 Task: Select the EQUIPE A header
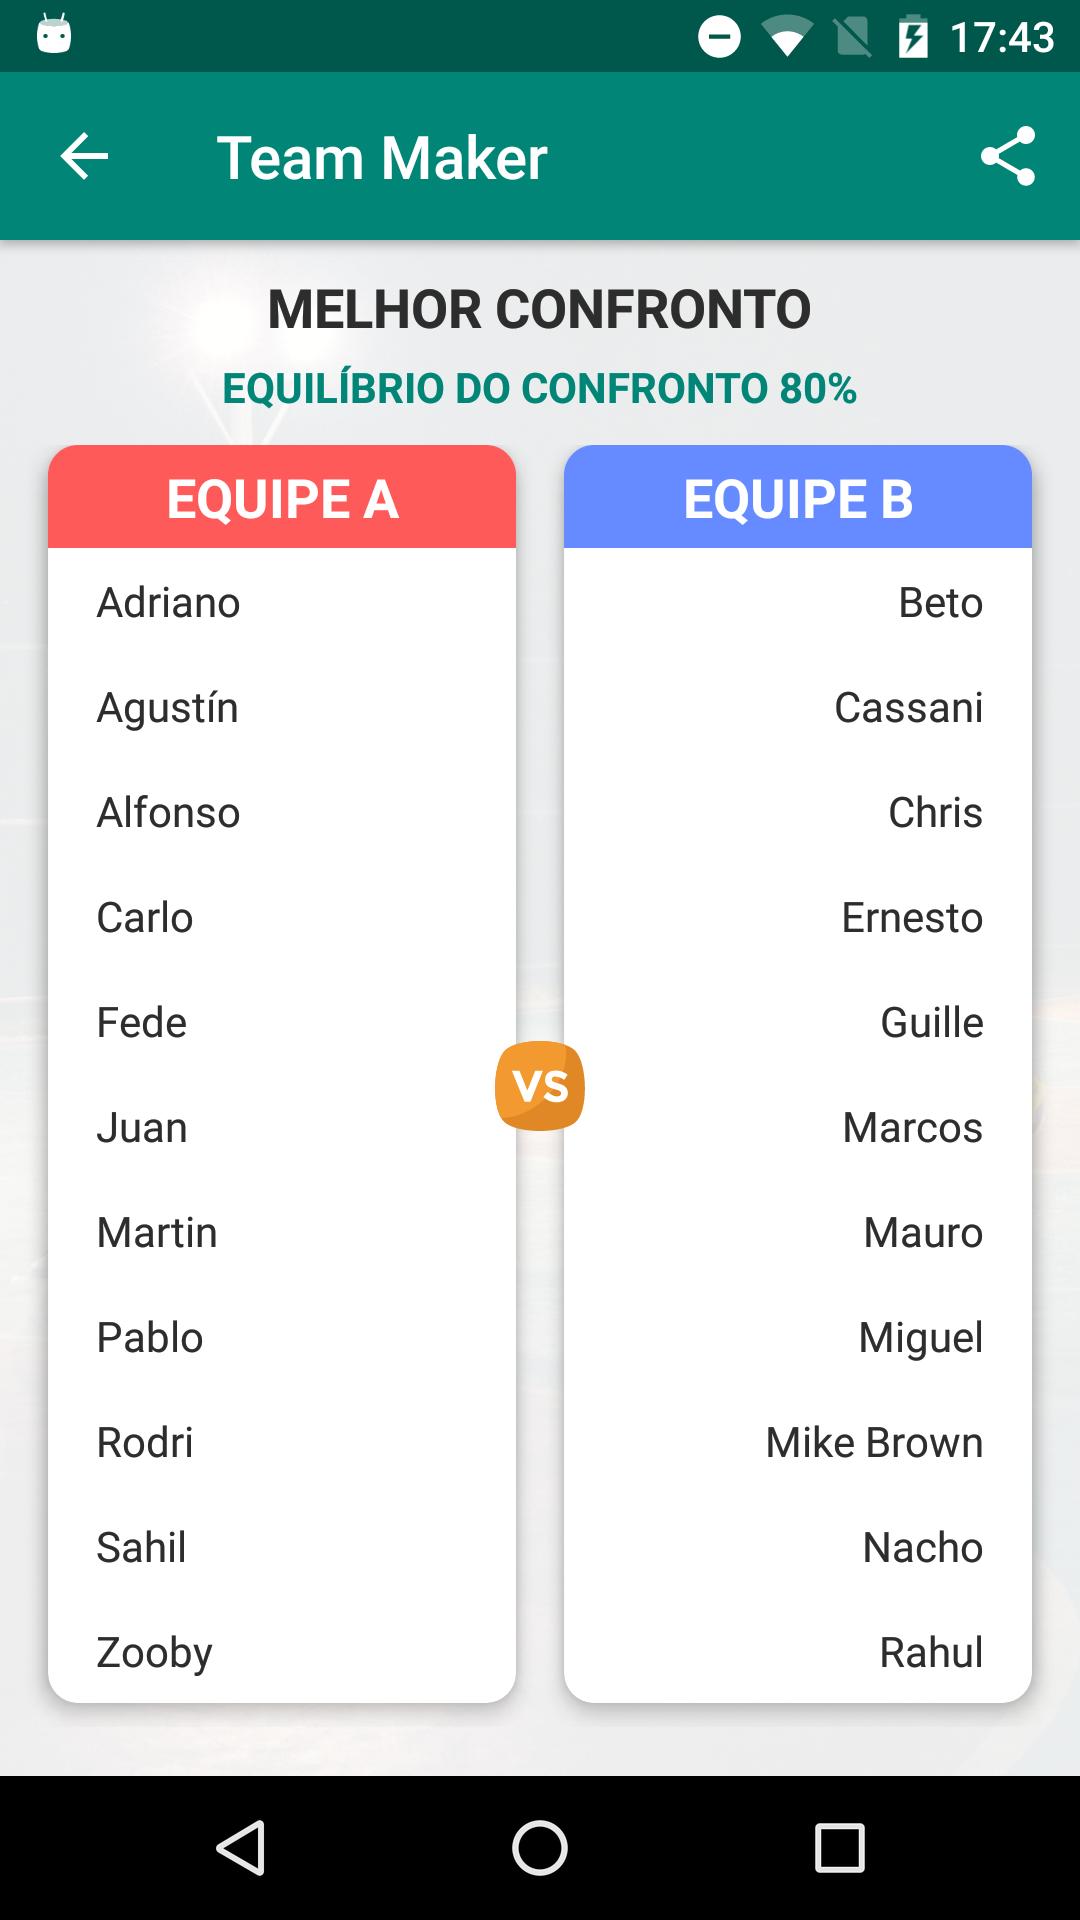point(282,498)
